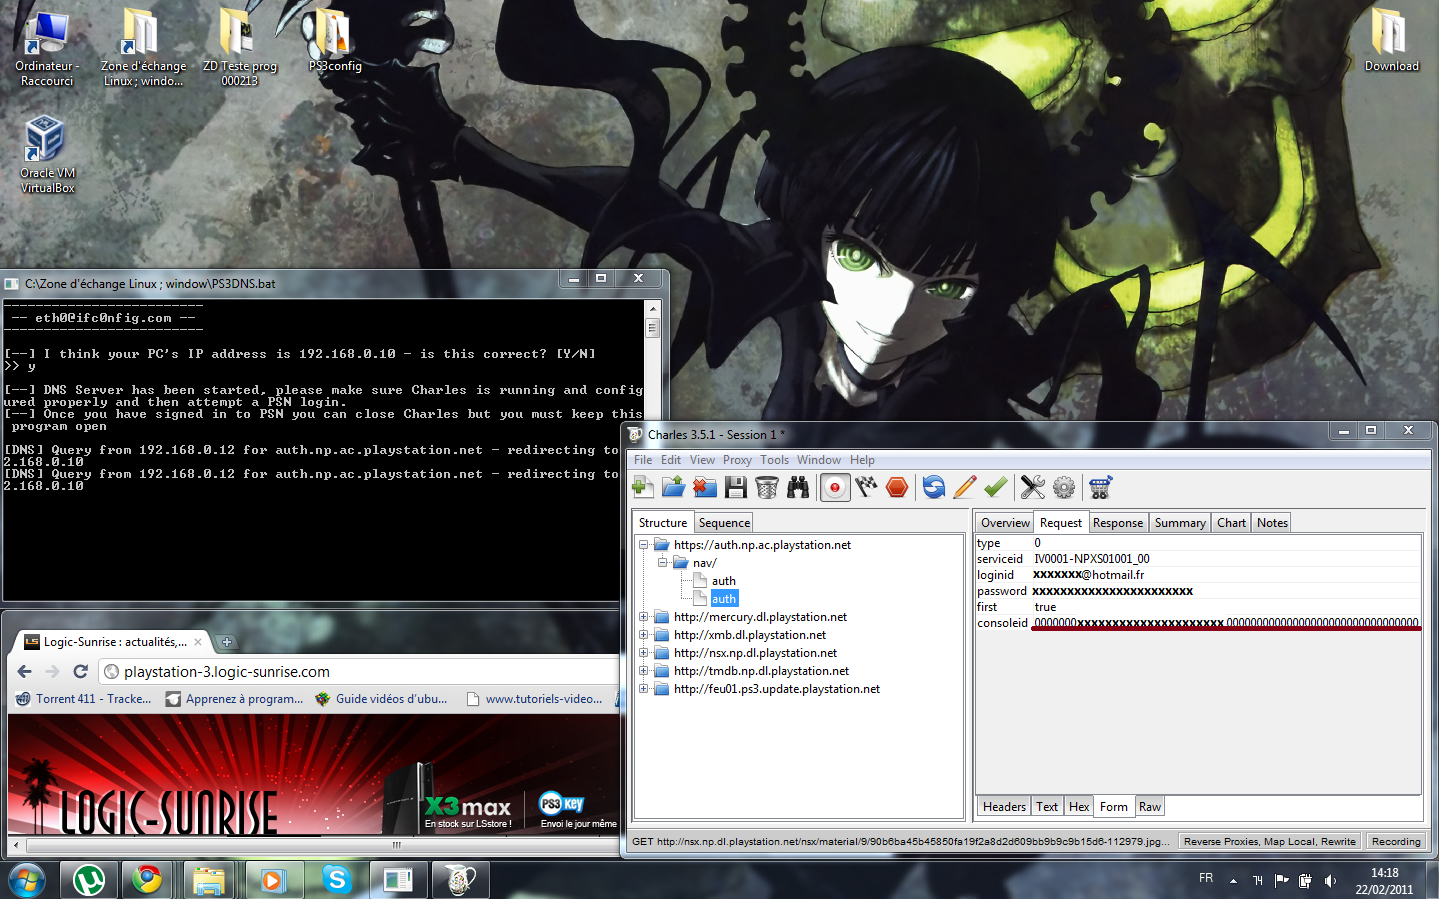Image resolution: width=1439 pixels, height=899 pixels.
Task: Open the Help menu in Charles
Action: coord(862,460)
